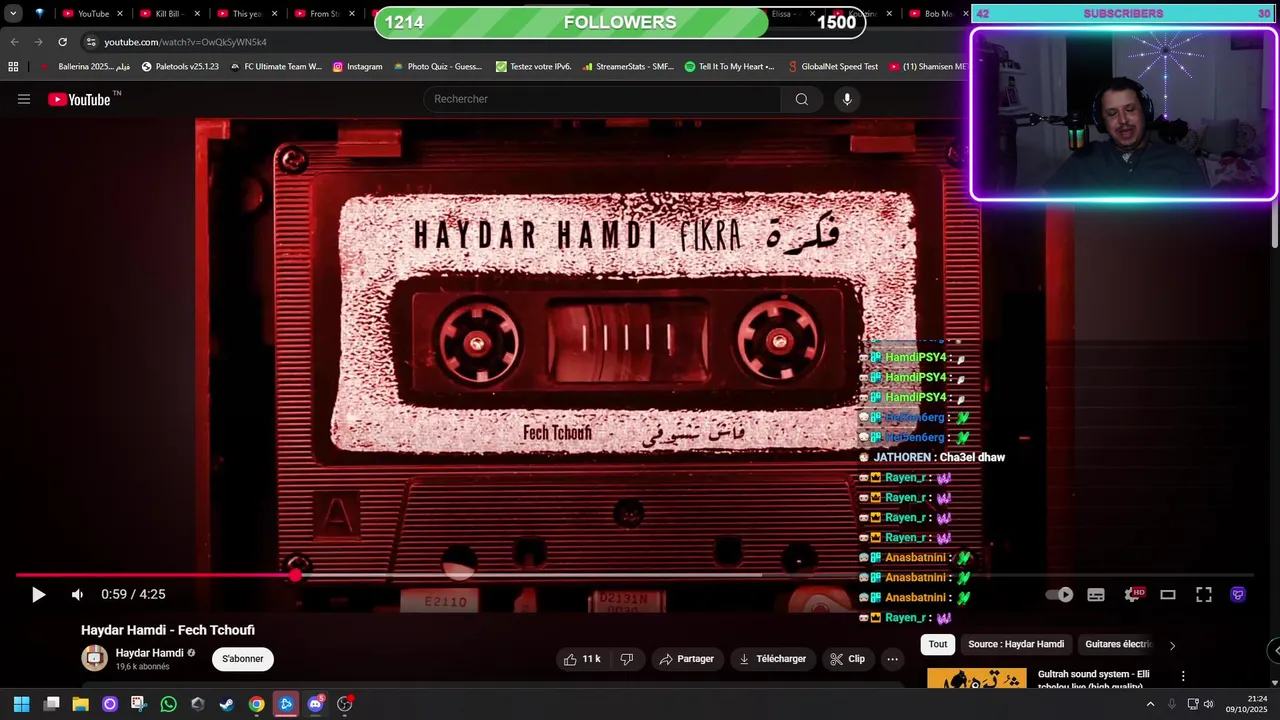Click the Télécharger download button
Image resolution: width=1280 pixels, height=720 pixels.
pyautogui.click(x=772, y=659)
